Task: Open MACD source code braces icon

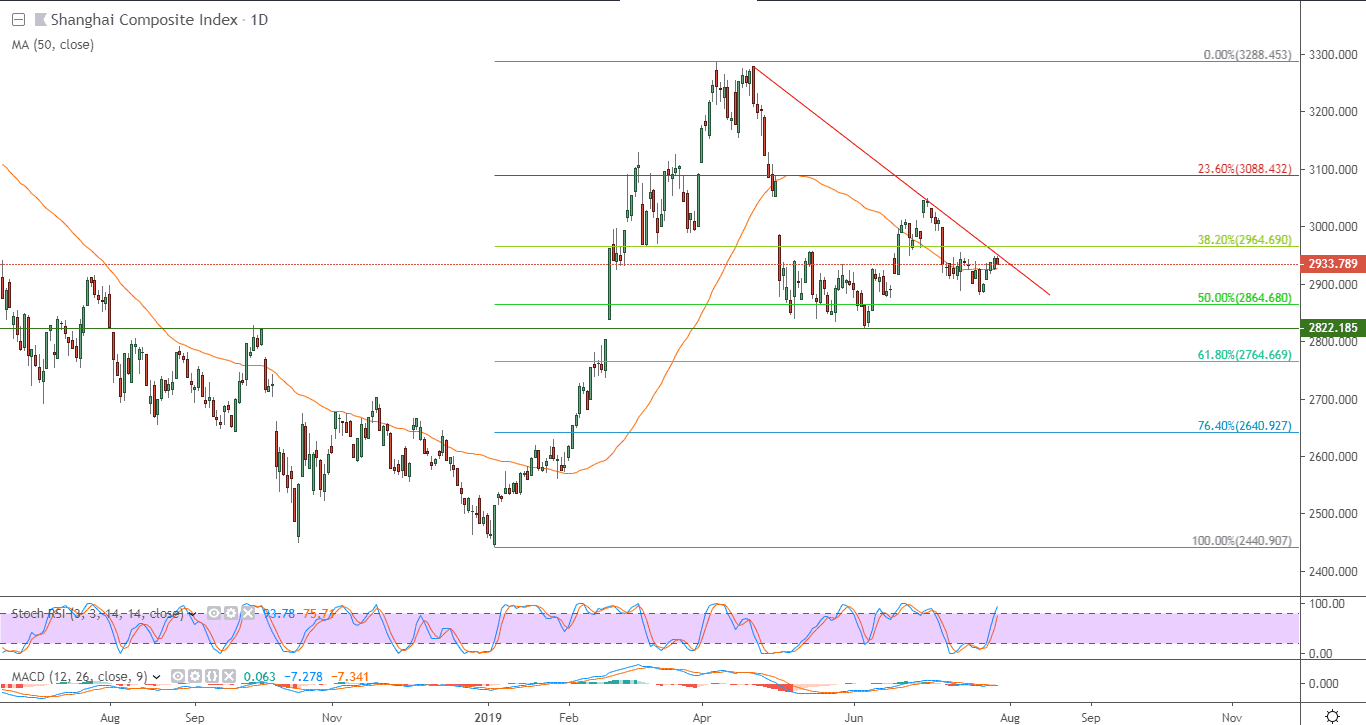Action: click(x=212, y=677)
